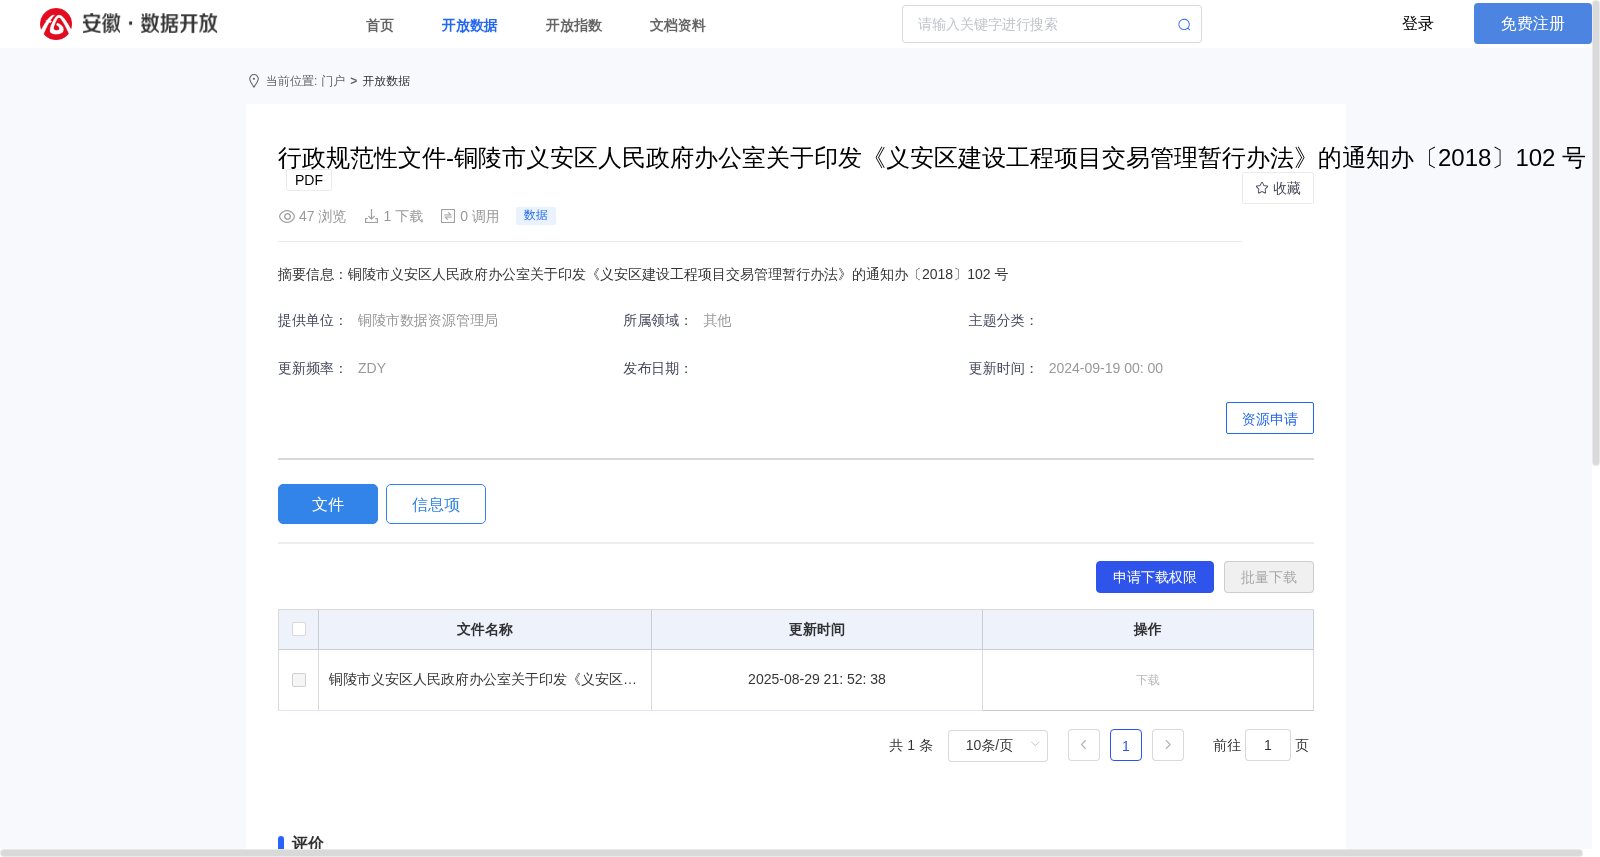This screenshot has height=857, width=1600.
Task: Select page 1 in pagination
Action: (1126, 745)
